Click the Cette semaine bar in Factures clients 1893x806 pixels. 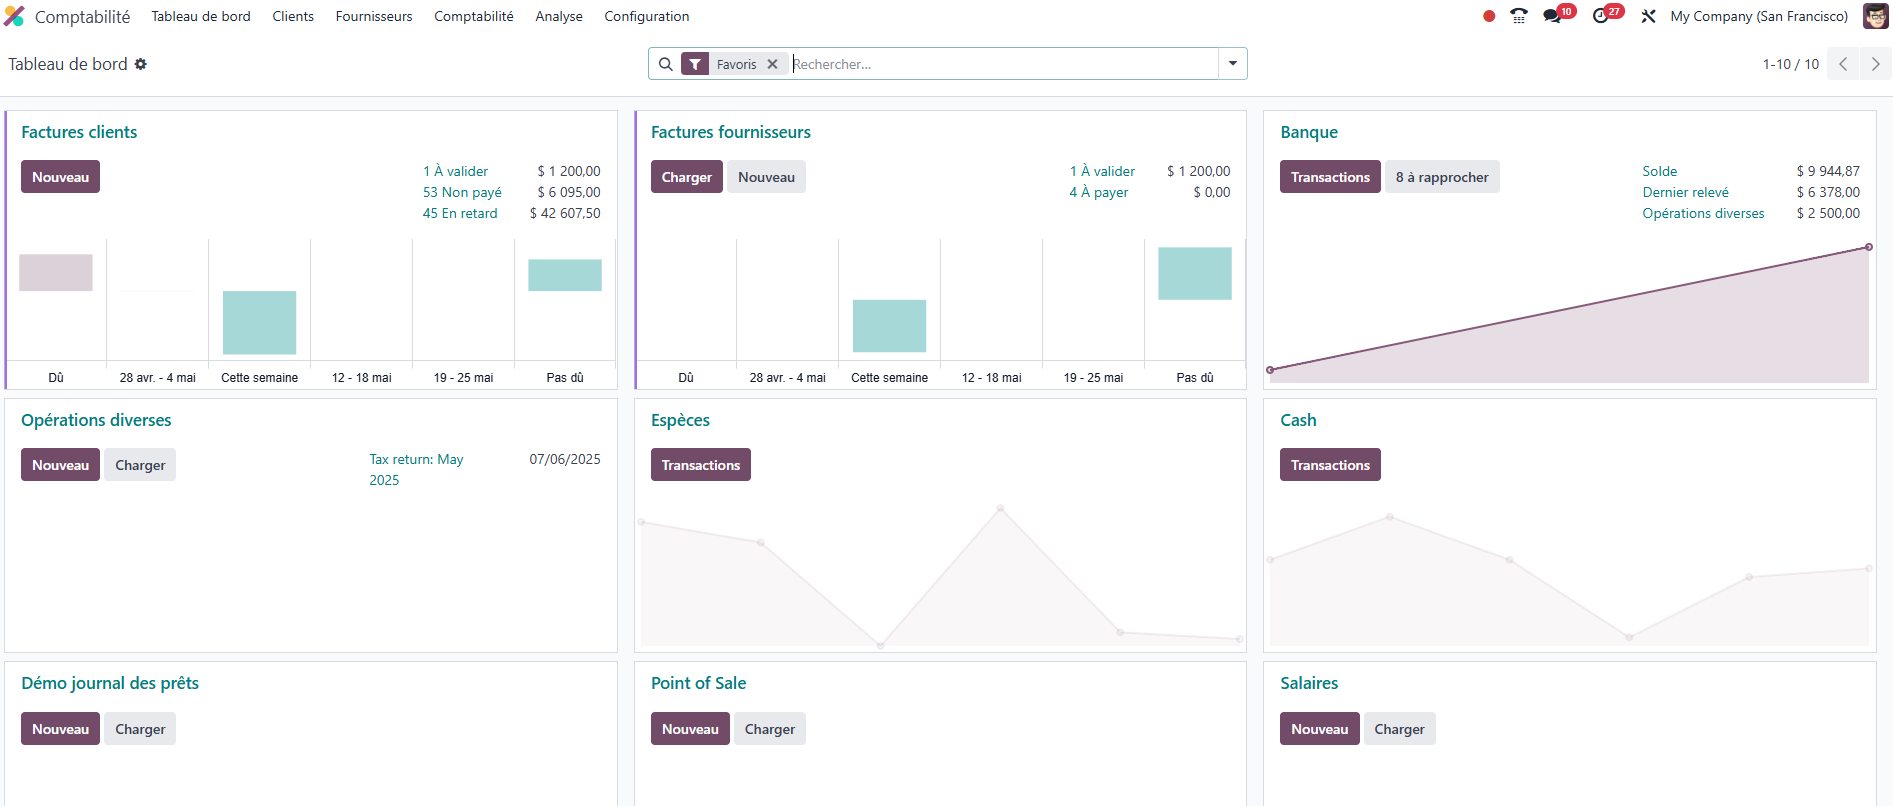coord(259,322)
